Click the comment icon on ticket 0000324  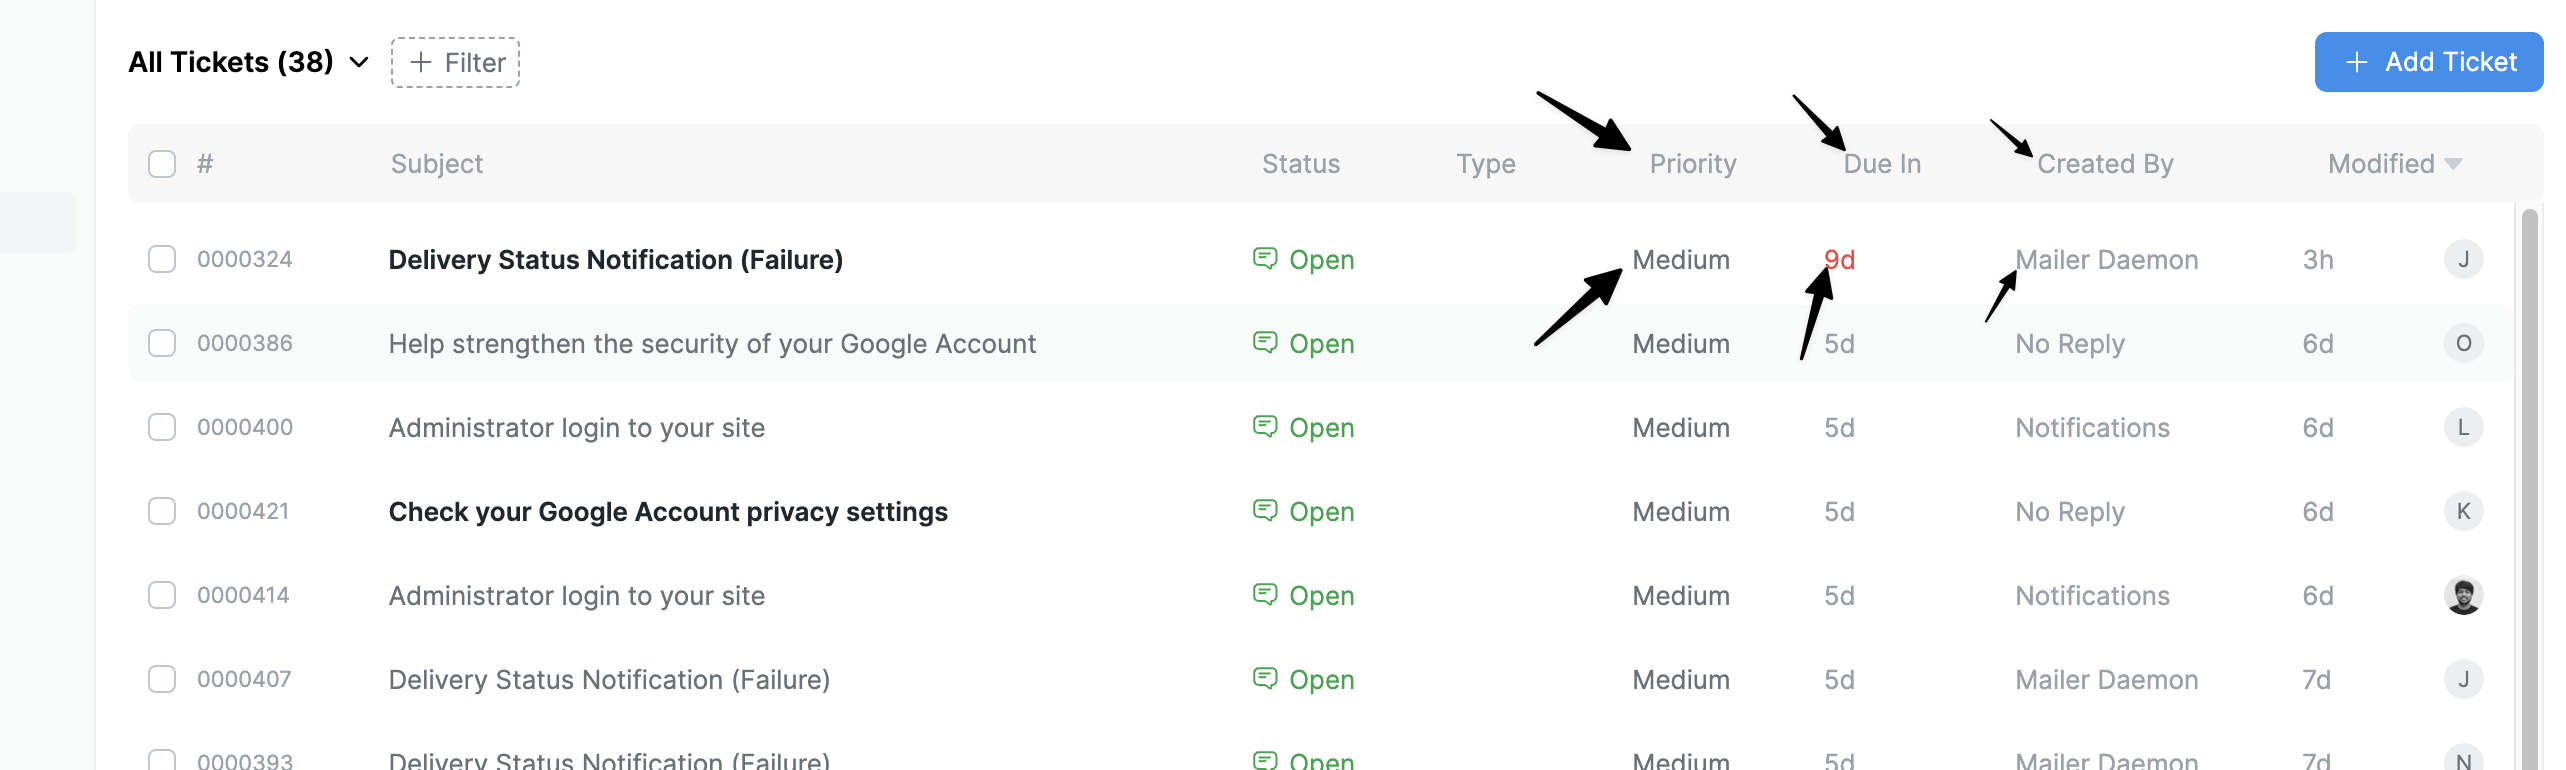click(1267, 259)
